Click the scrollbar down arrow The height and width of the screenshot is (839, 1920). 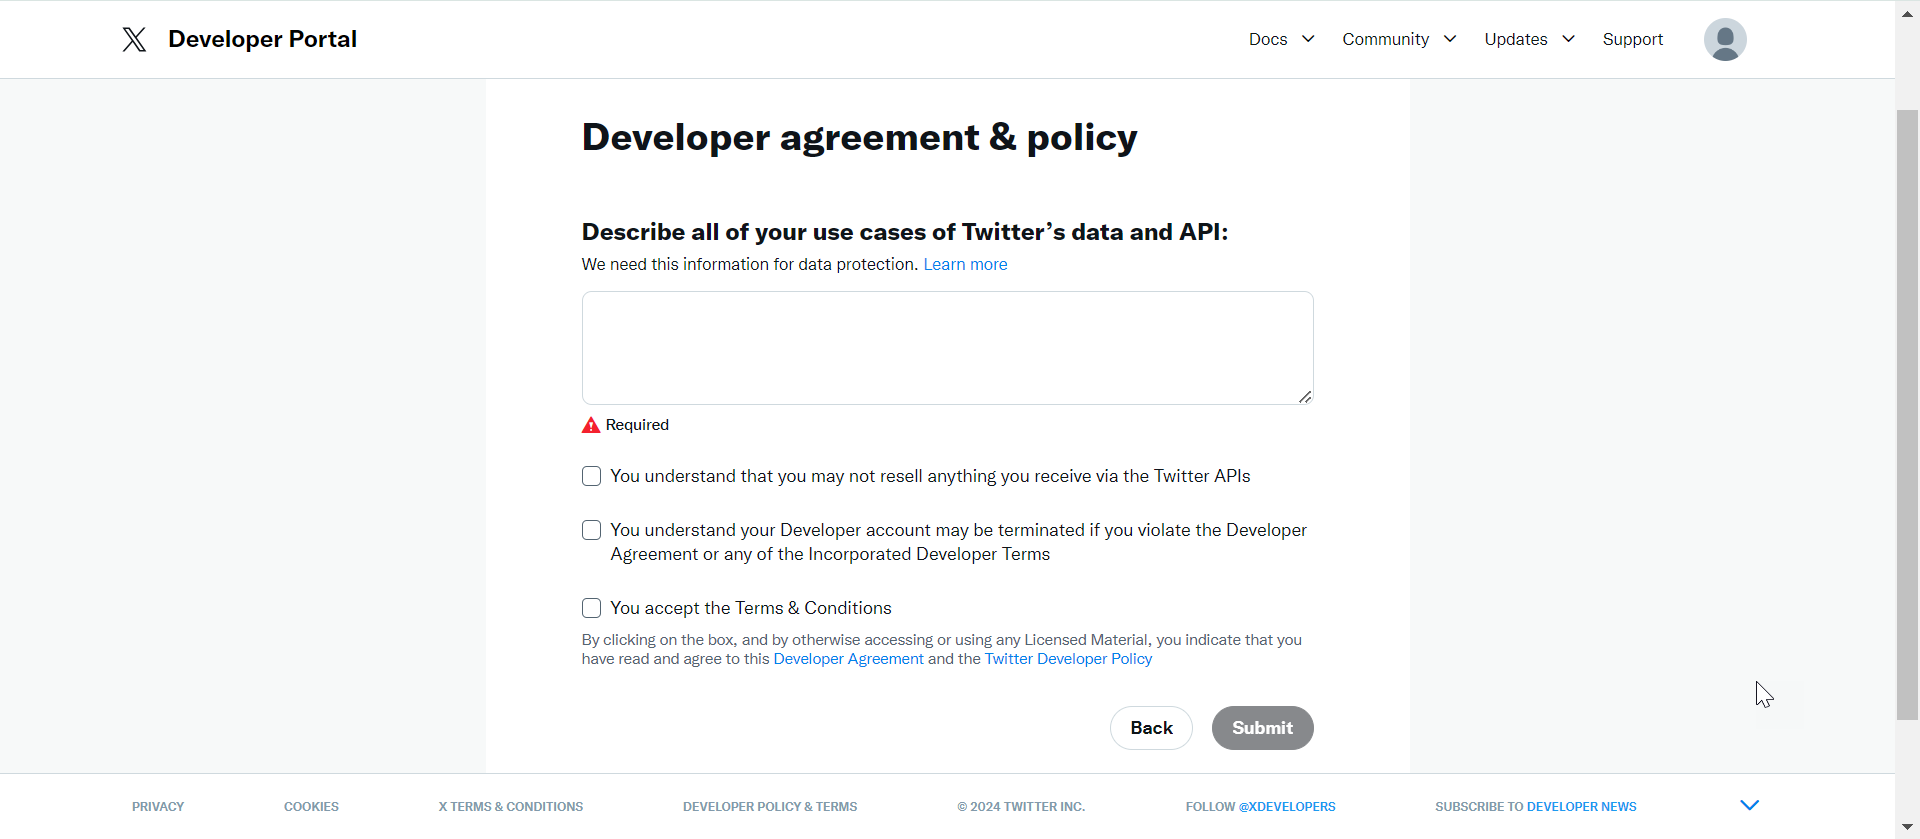1907,828
